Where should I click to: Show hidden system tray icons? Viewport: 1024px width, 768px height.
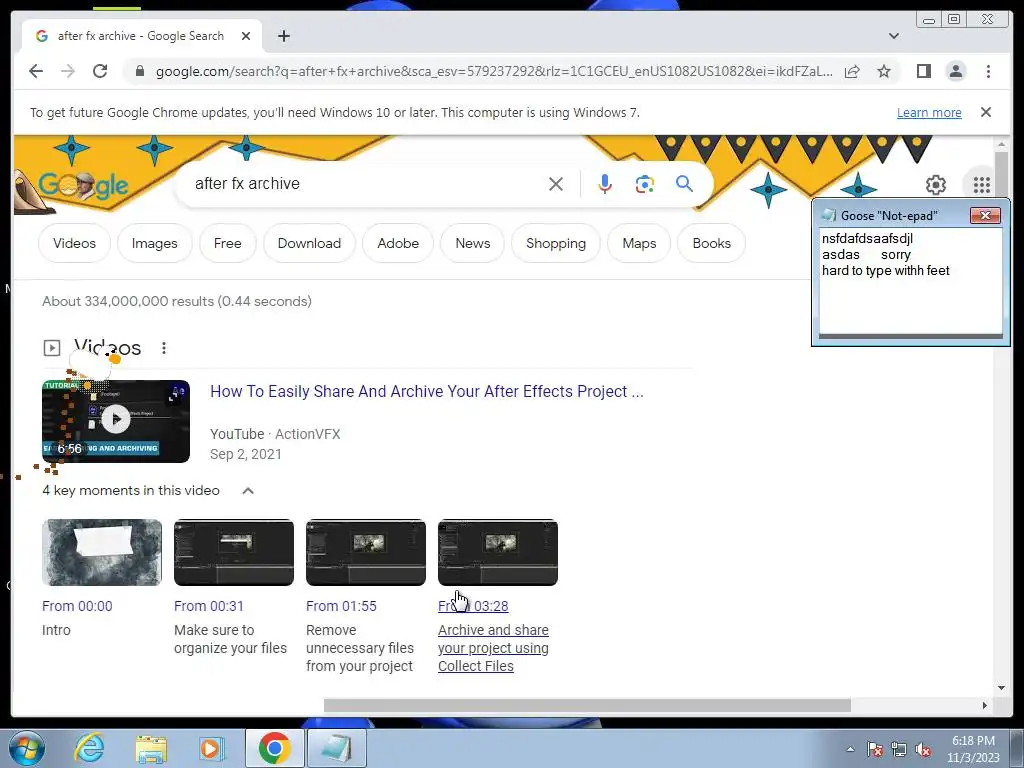point(850,749)
